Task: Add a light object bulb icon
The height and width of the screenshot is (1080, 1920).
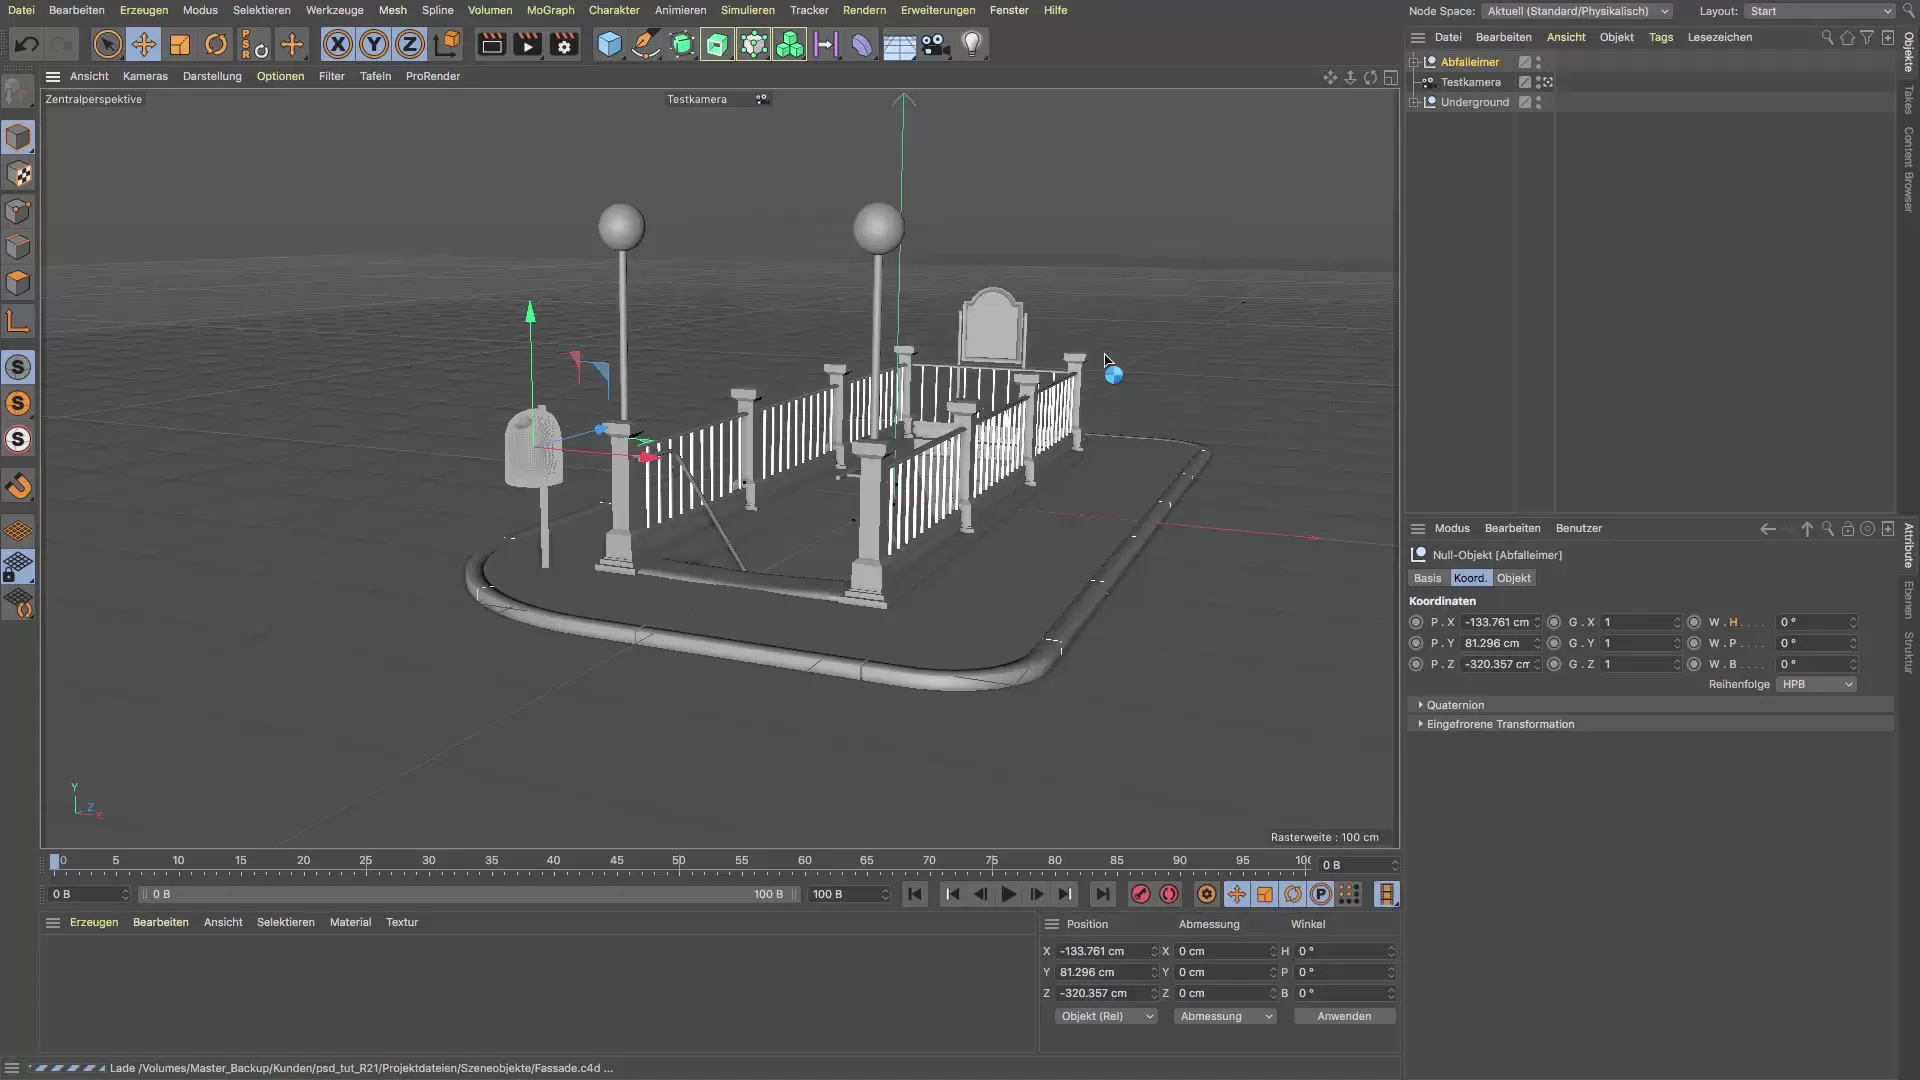Action: pos(972,44)
